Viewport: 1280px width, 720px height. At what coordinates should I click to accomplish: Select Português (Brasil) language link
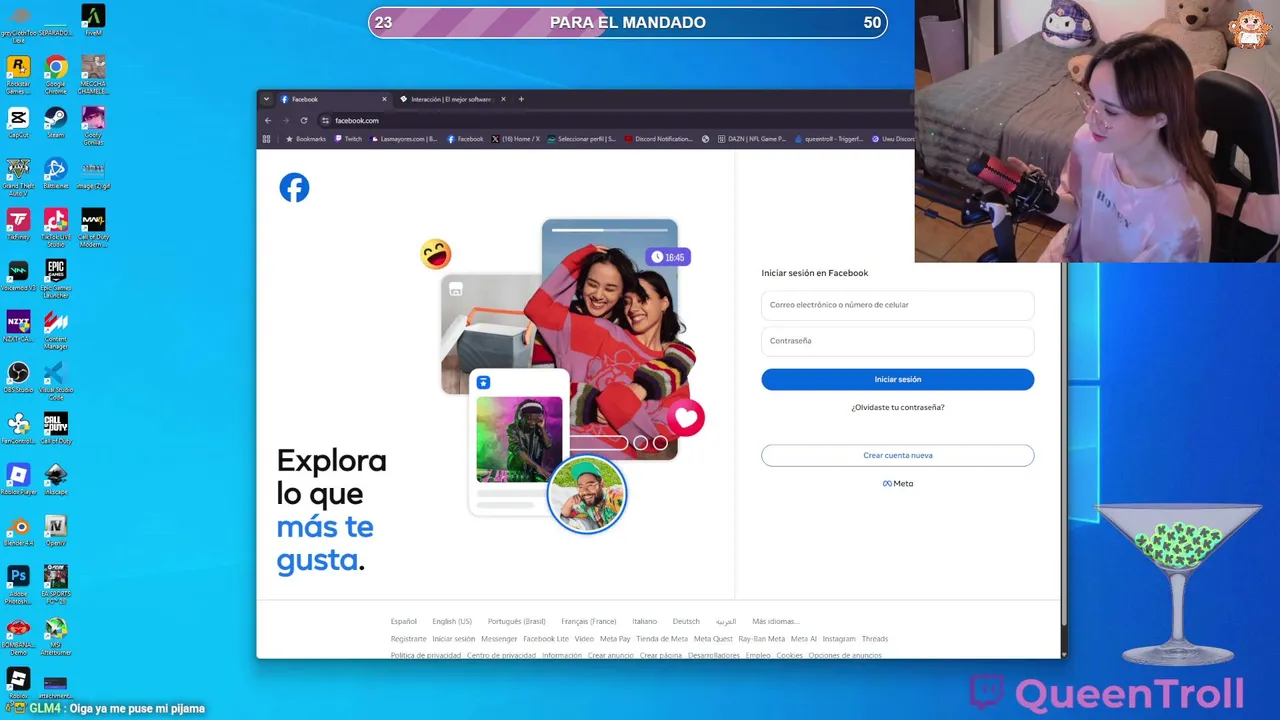(517, 621)
